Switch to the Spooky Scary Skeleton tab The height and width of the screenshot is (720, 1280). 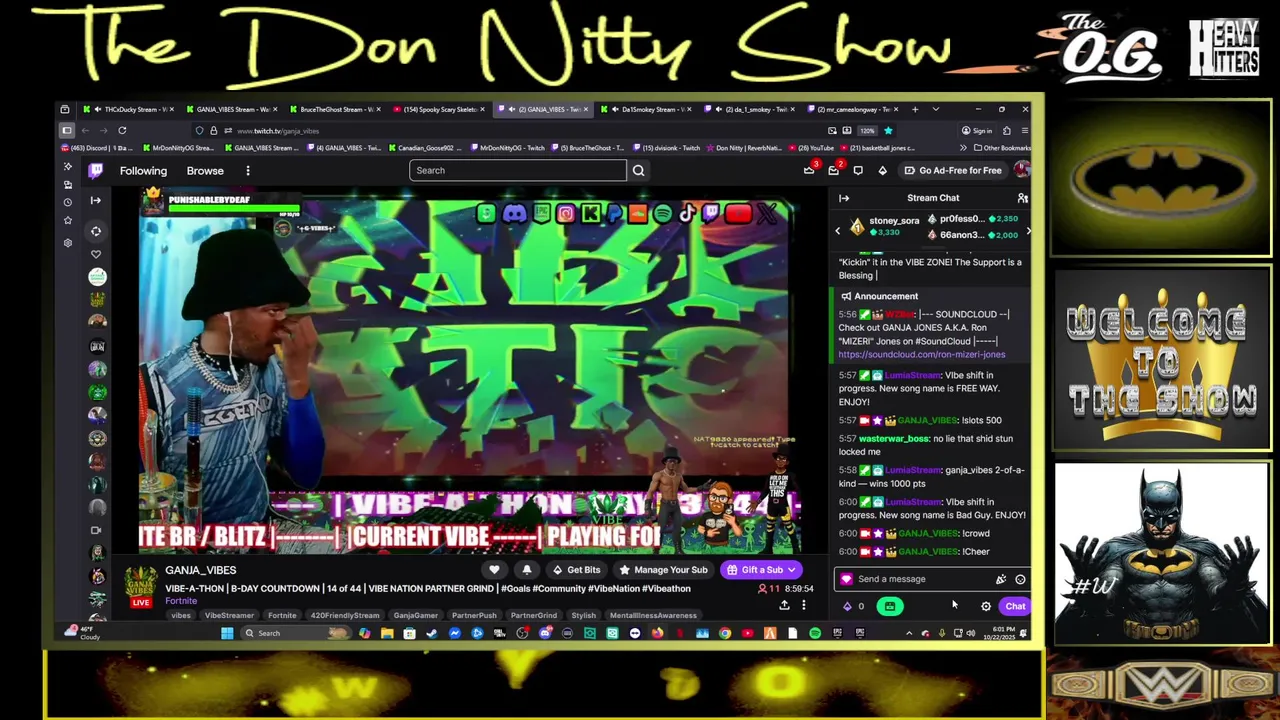click(x=438, y=109)
